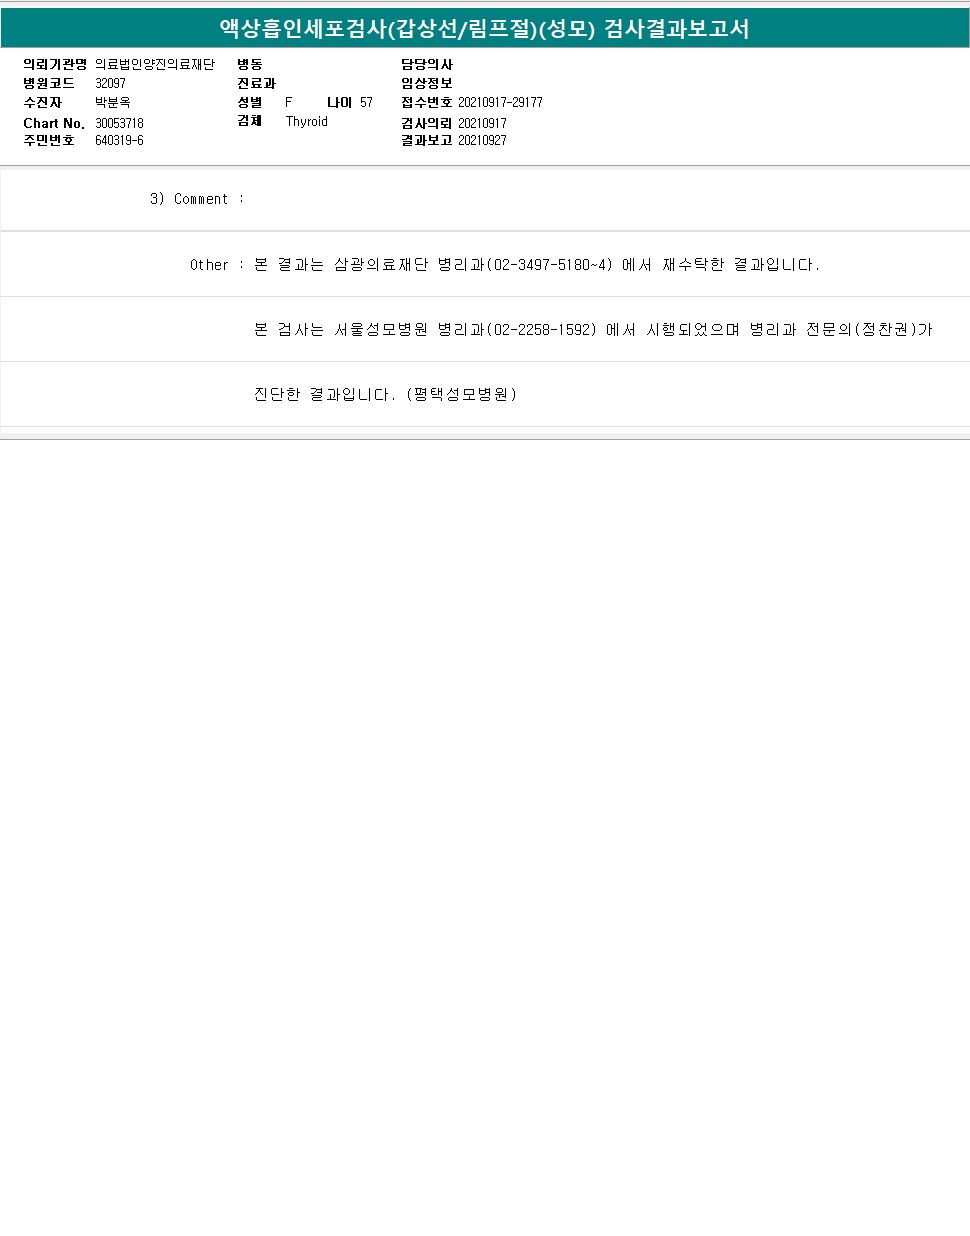Select the 주민번호 value 640319-6
Viewport: 970px width, 1236px height.
(x=119, y=141)
